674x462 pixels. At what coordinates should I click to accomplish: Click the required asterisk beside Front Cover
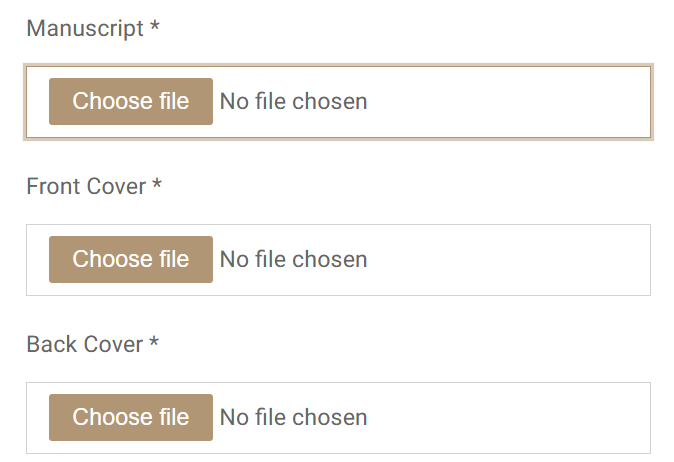[x=157, y=185]
